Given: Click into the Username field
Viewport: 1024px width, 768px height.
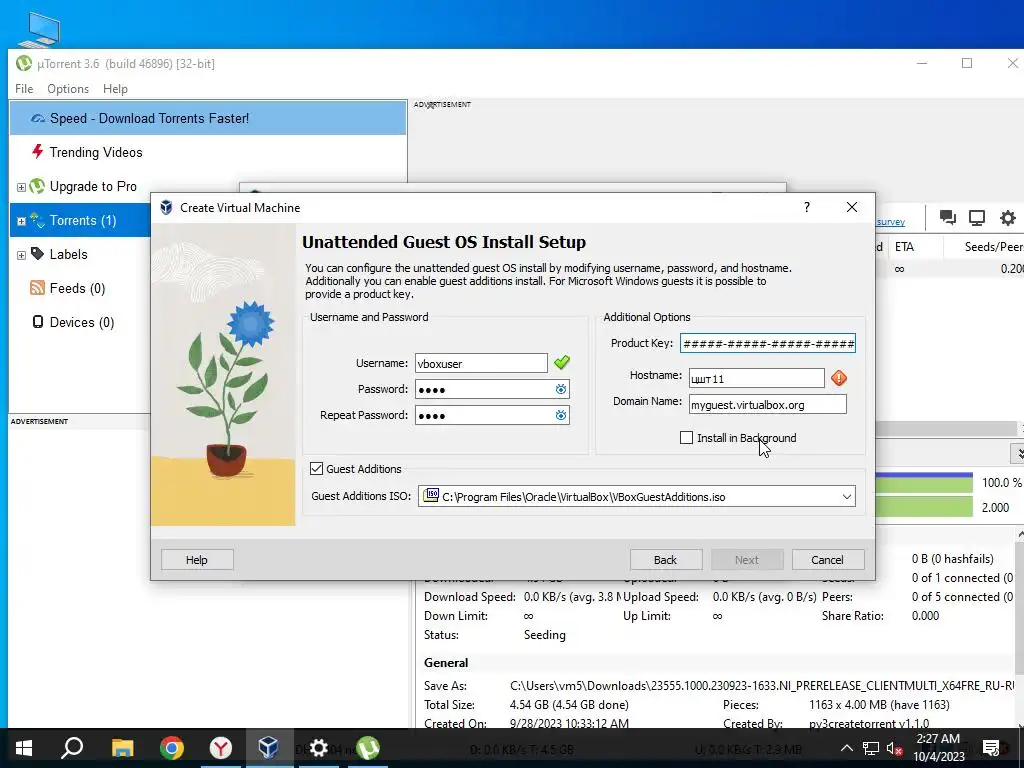Looking at the screenshot, I should [481, 363].
